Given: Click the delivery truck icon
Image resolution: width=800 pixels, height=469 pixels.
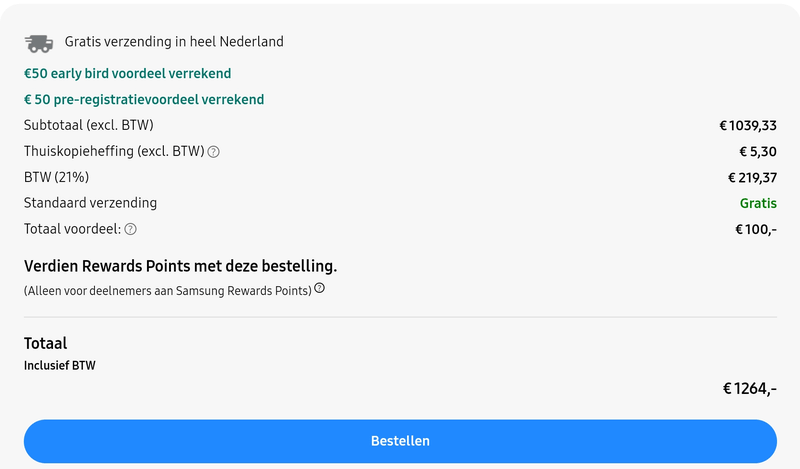Looking at the screenshot, I should [38, 43].
